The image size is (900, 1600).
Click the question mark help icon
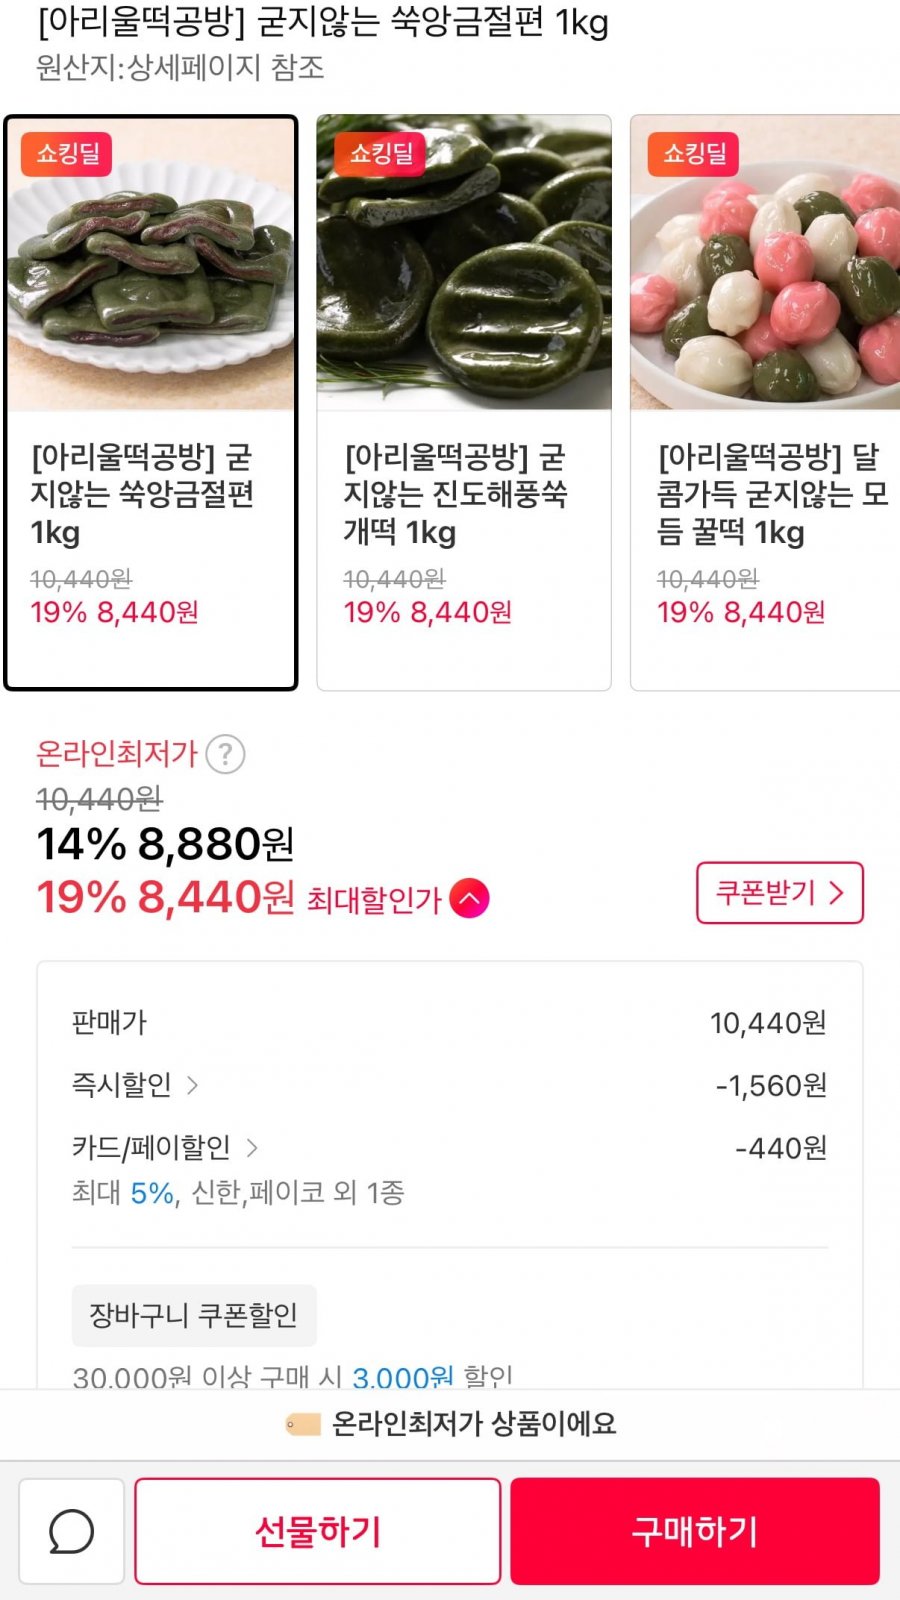coord(225,754)
